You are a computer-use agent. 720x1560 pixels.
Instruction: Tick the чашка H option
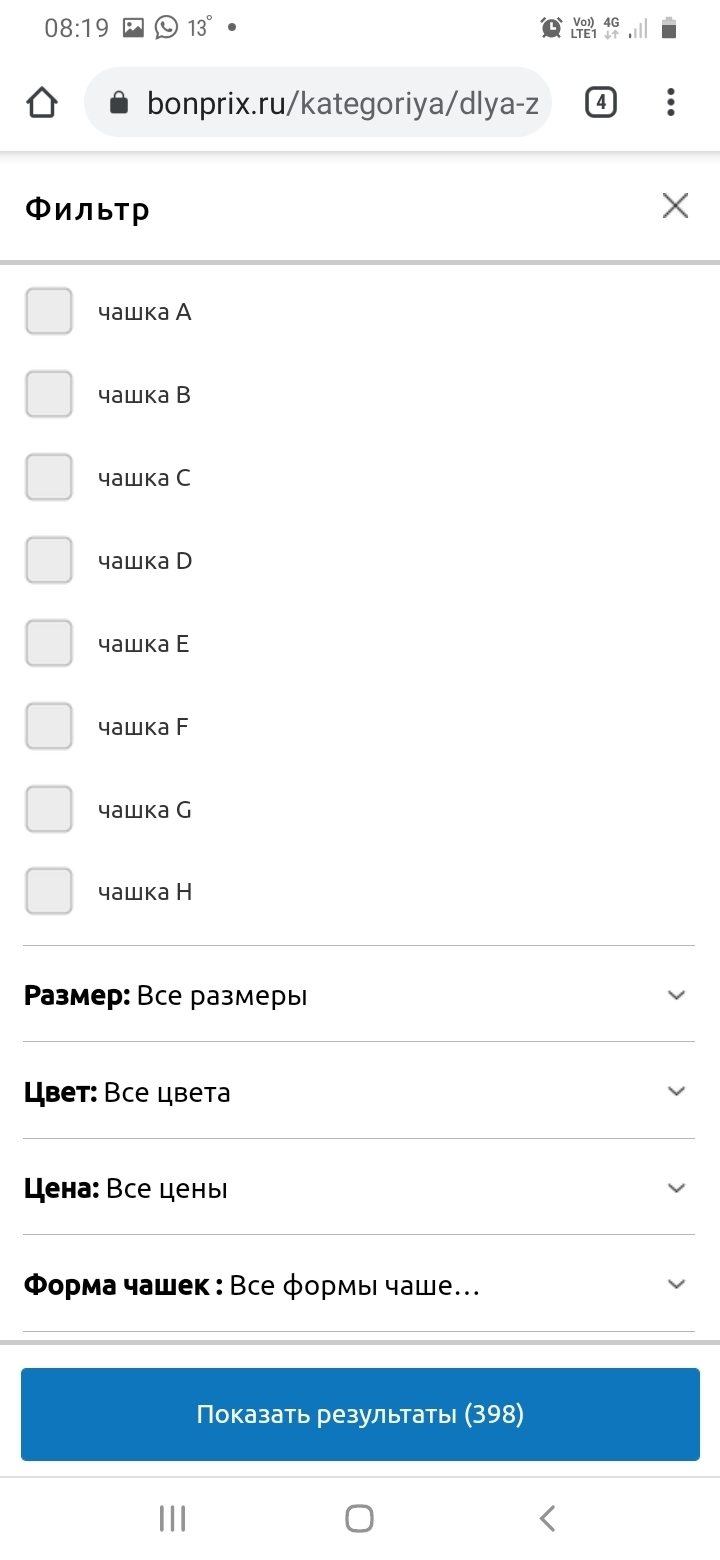point(49,892)
